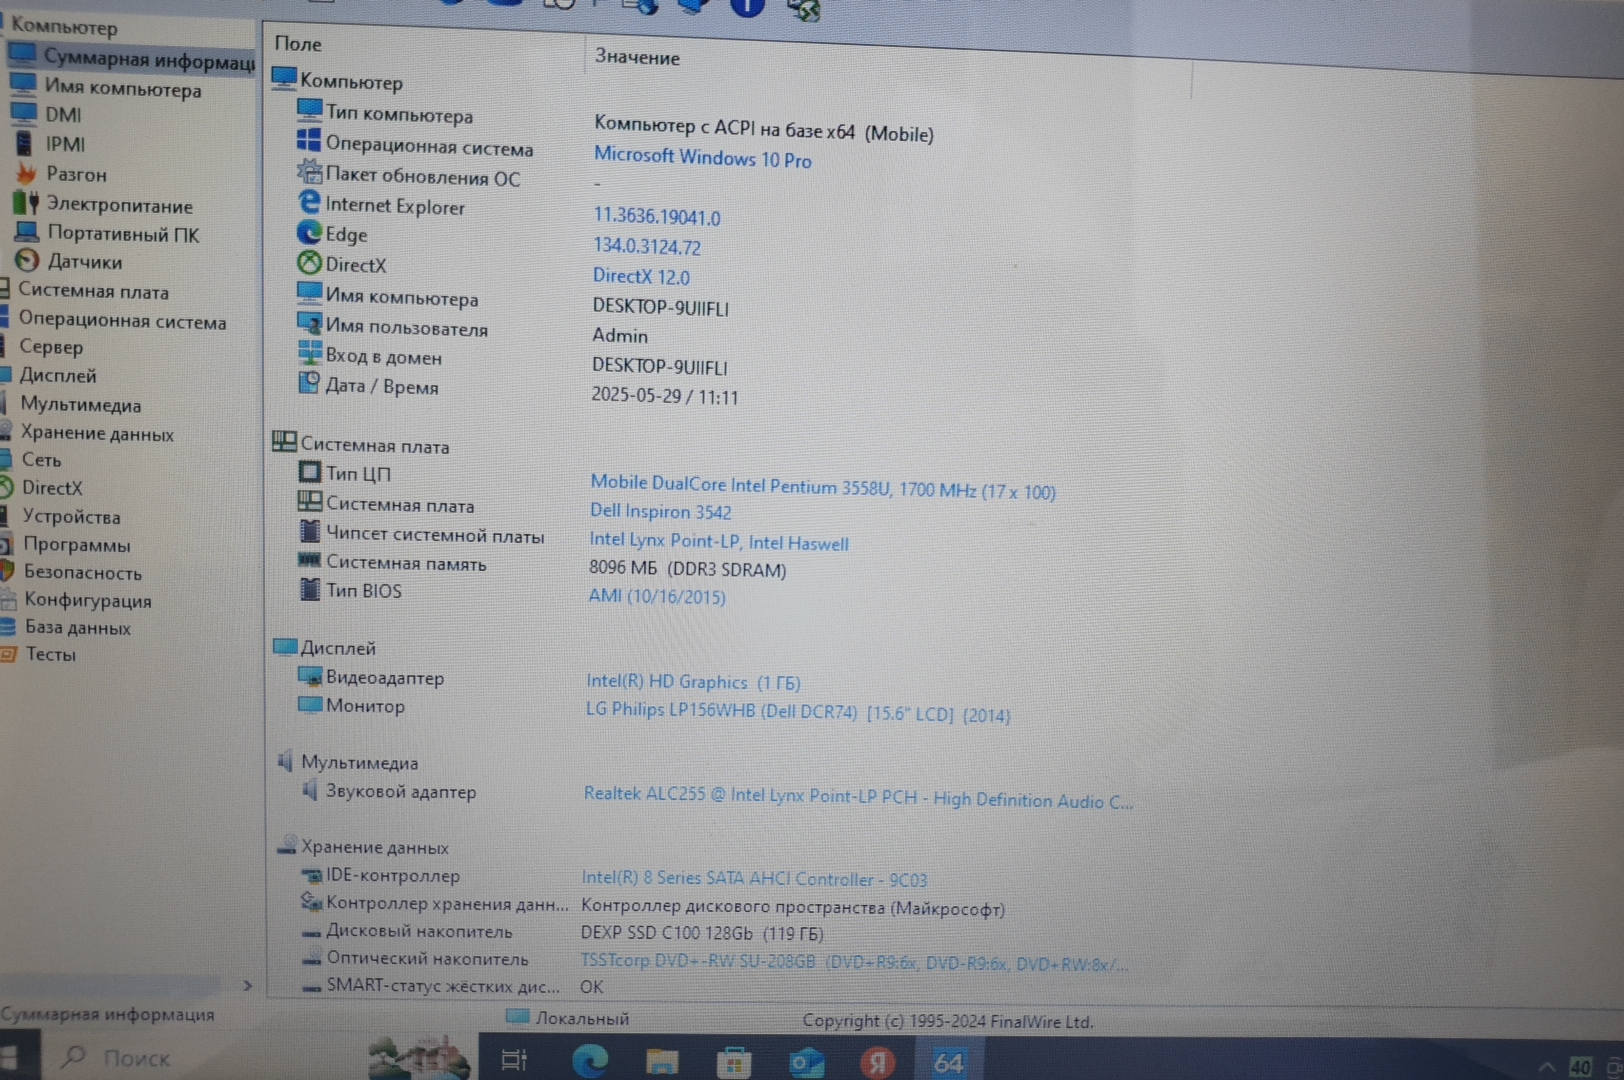Select Безопасность in tree

click(82, 572)
